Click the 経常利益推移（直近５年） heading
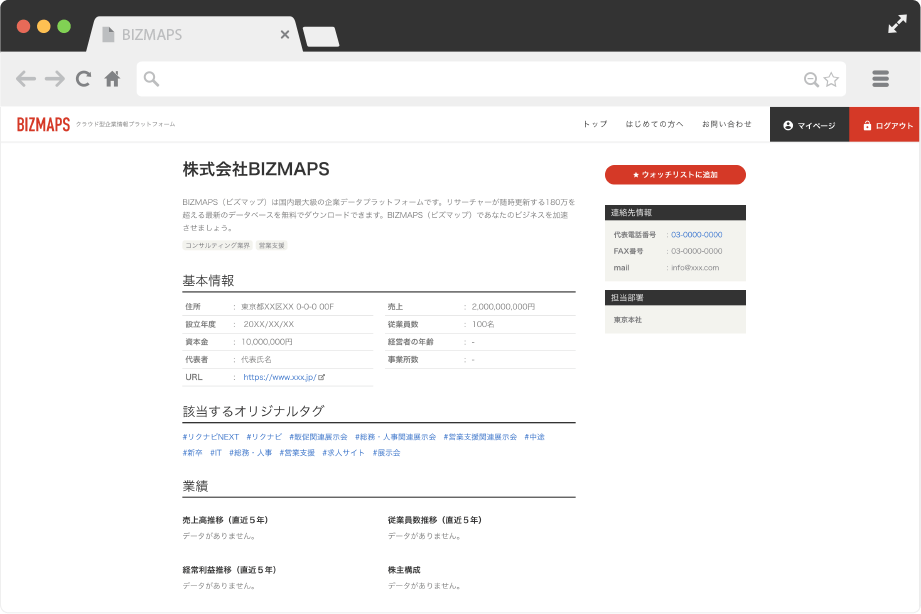This screenshot has width=921, height=614. (229, 570)
